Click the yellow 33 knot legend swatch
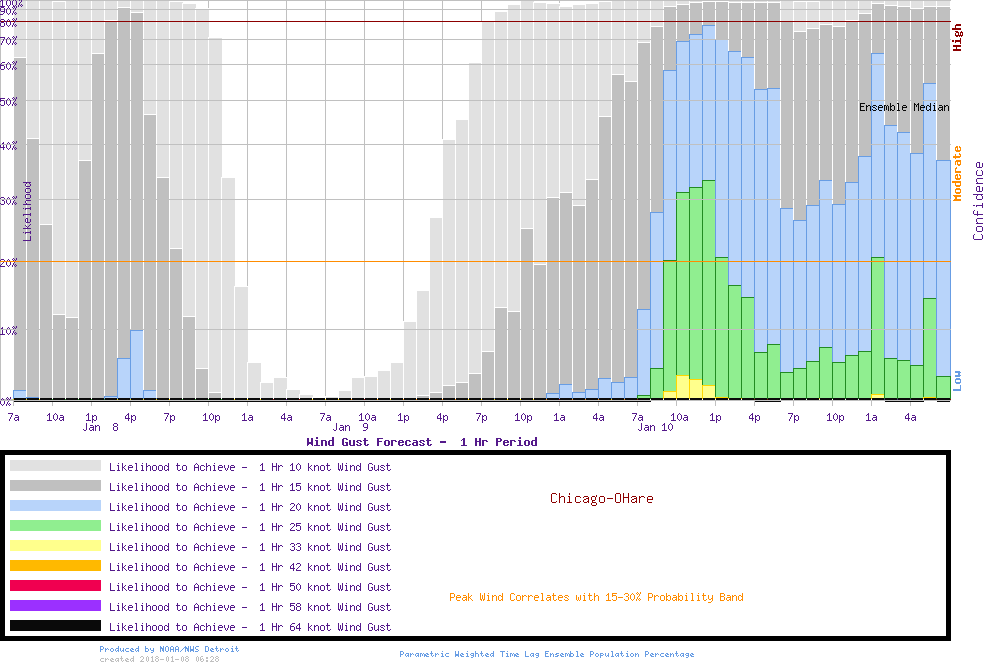This screenshot has height=670, width=1000. [55, 546]
